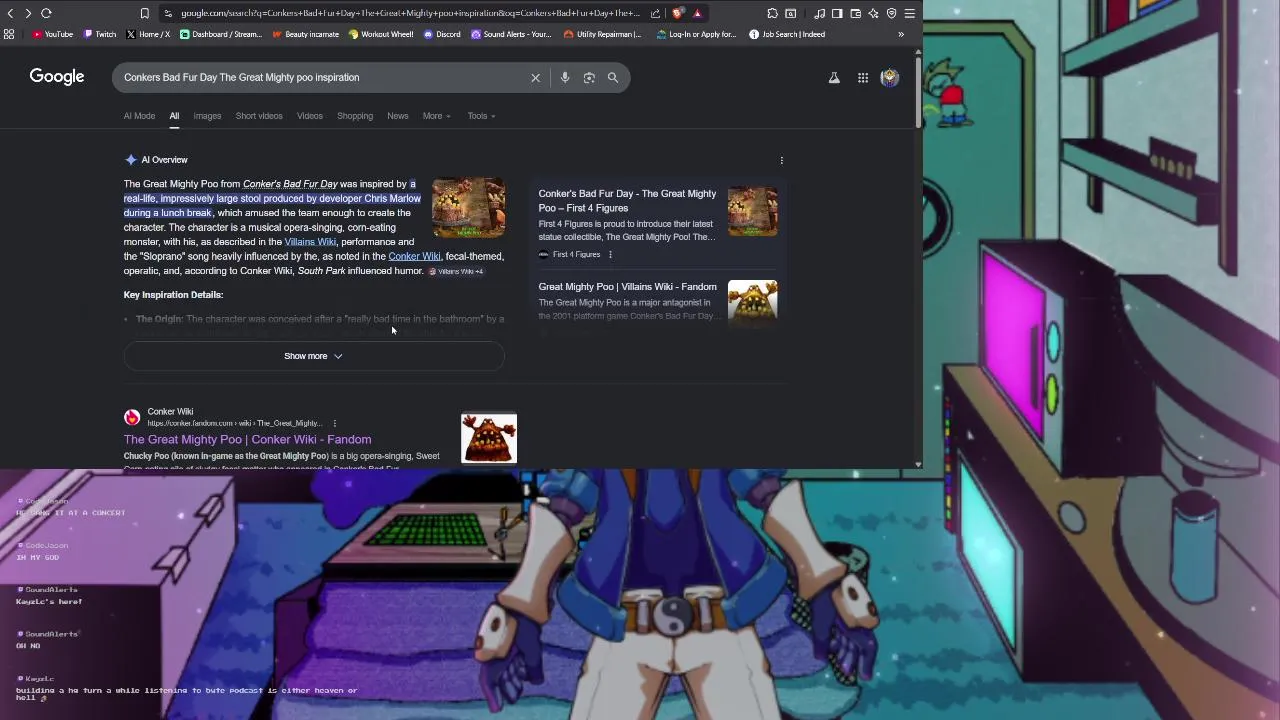The image size is (1280, 720).
Task: Expand the More search filters dropdown
Action: tap(436, 116)
